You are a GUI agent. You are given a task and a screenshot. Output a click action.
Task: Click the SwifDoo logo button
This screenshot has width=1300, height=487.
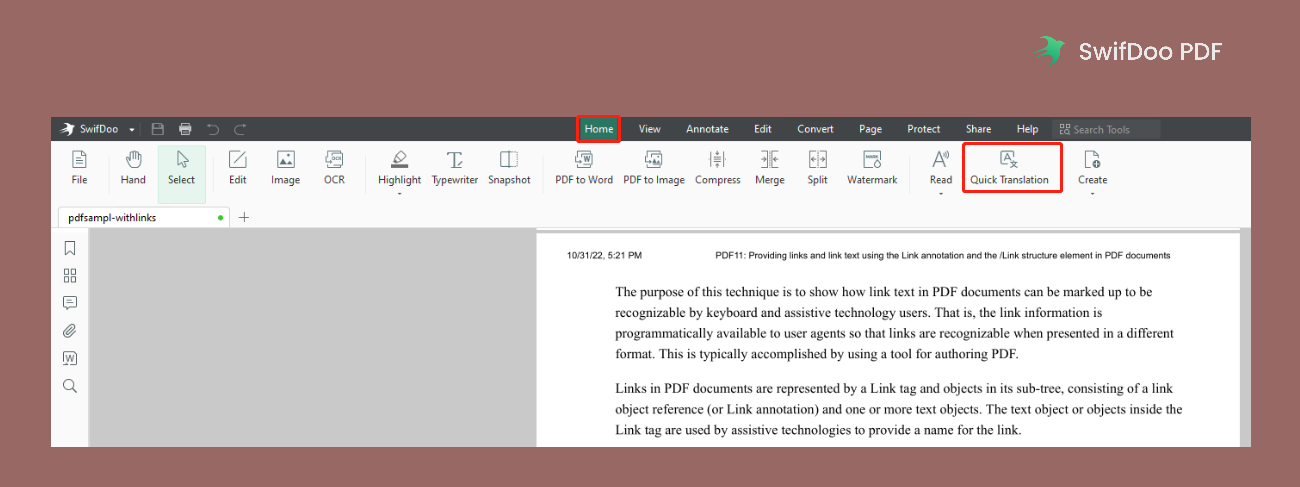click(x=90, y=129)
